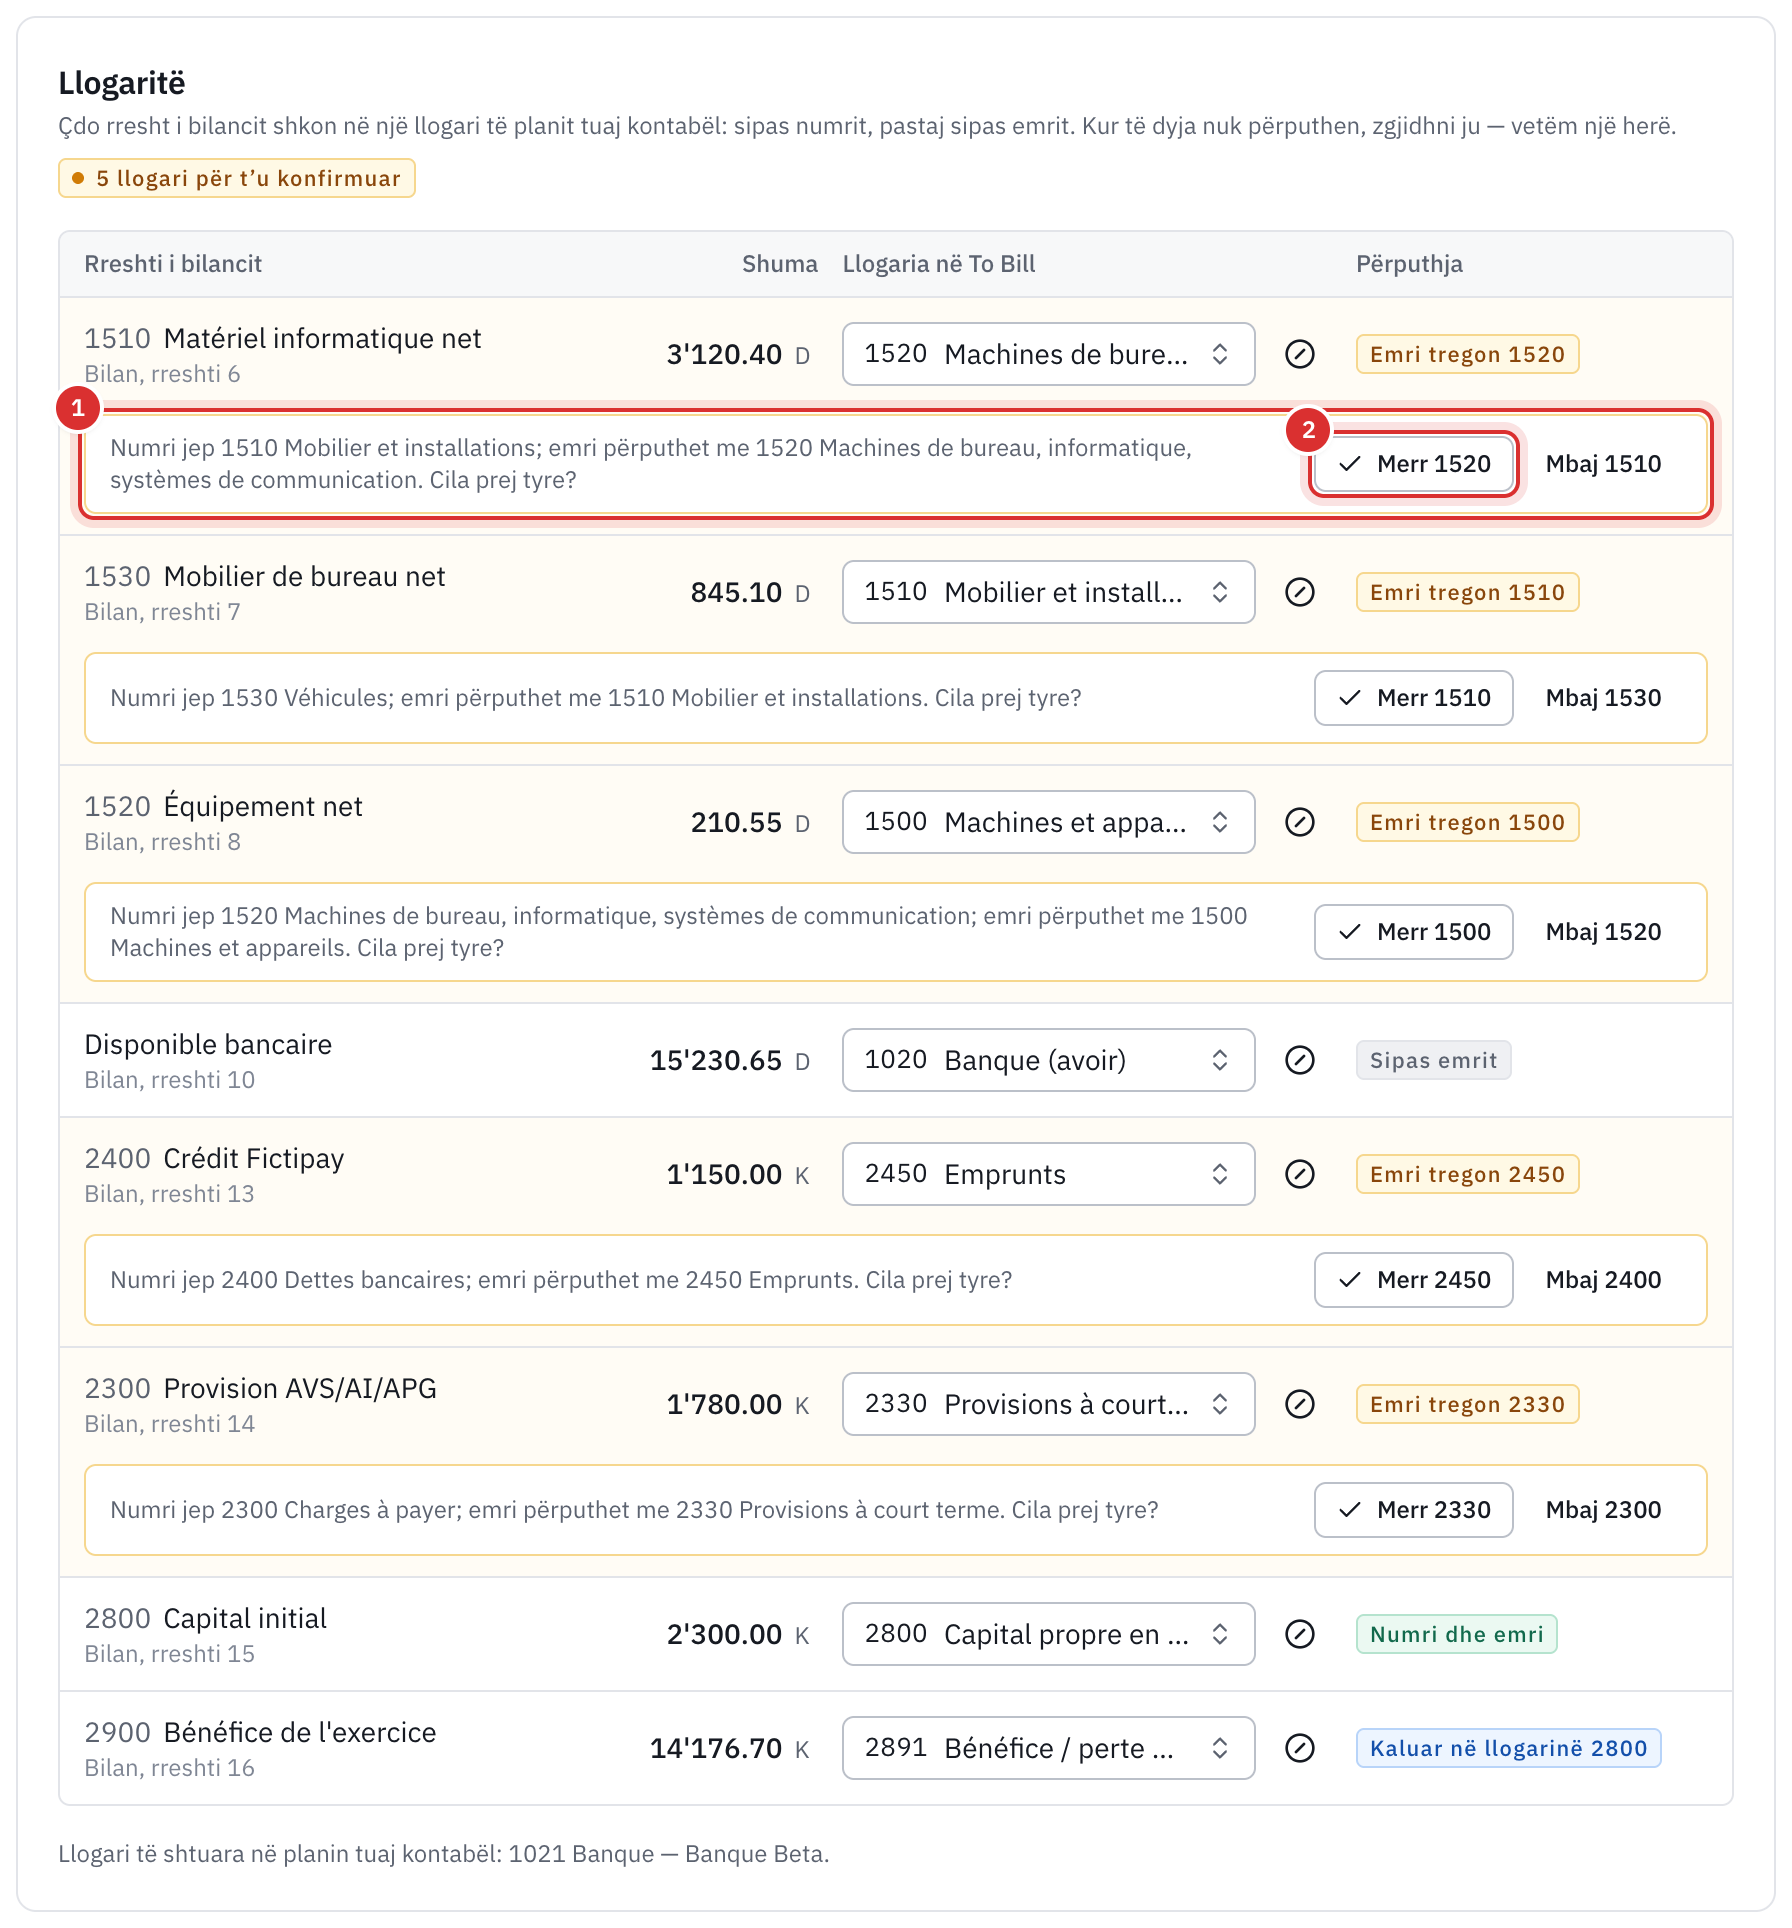Click the '5 llogari për t'u konfirmuar' badge
The height and width of the screenshot is (1928, 1792).
(237, 178)
